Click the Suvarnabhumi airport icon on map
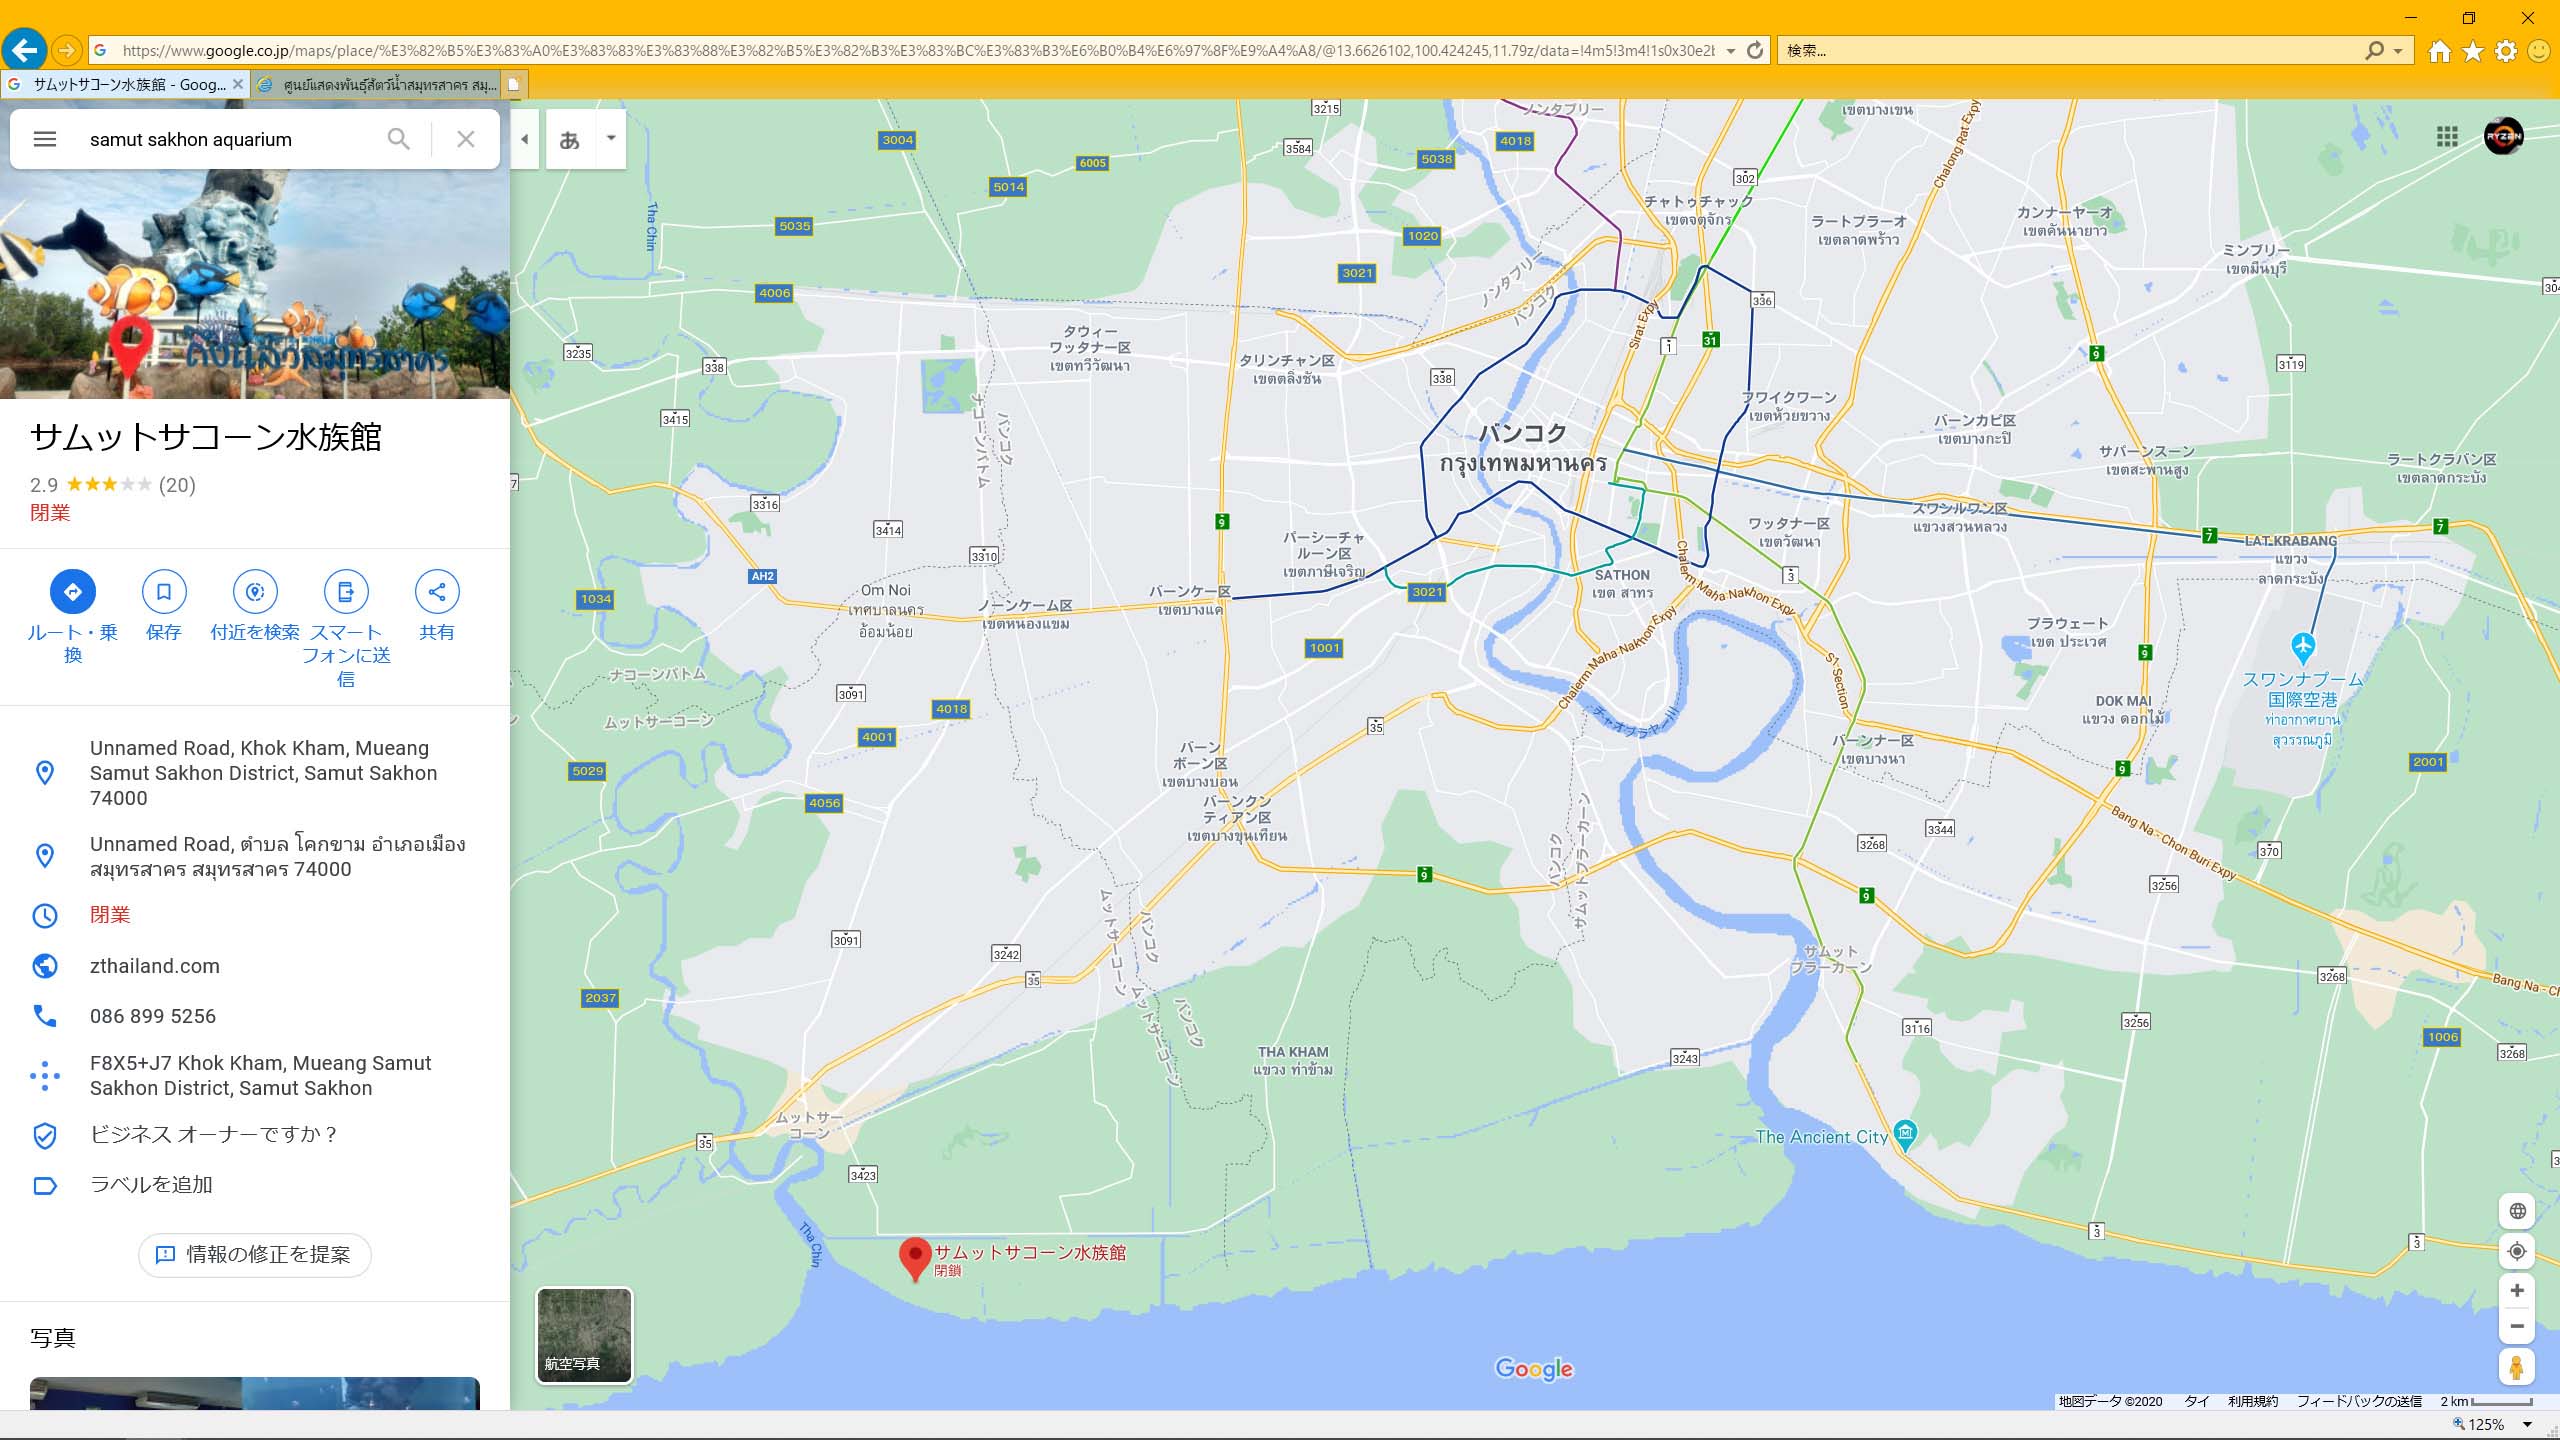 [x=2302, y=647]
